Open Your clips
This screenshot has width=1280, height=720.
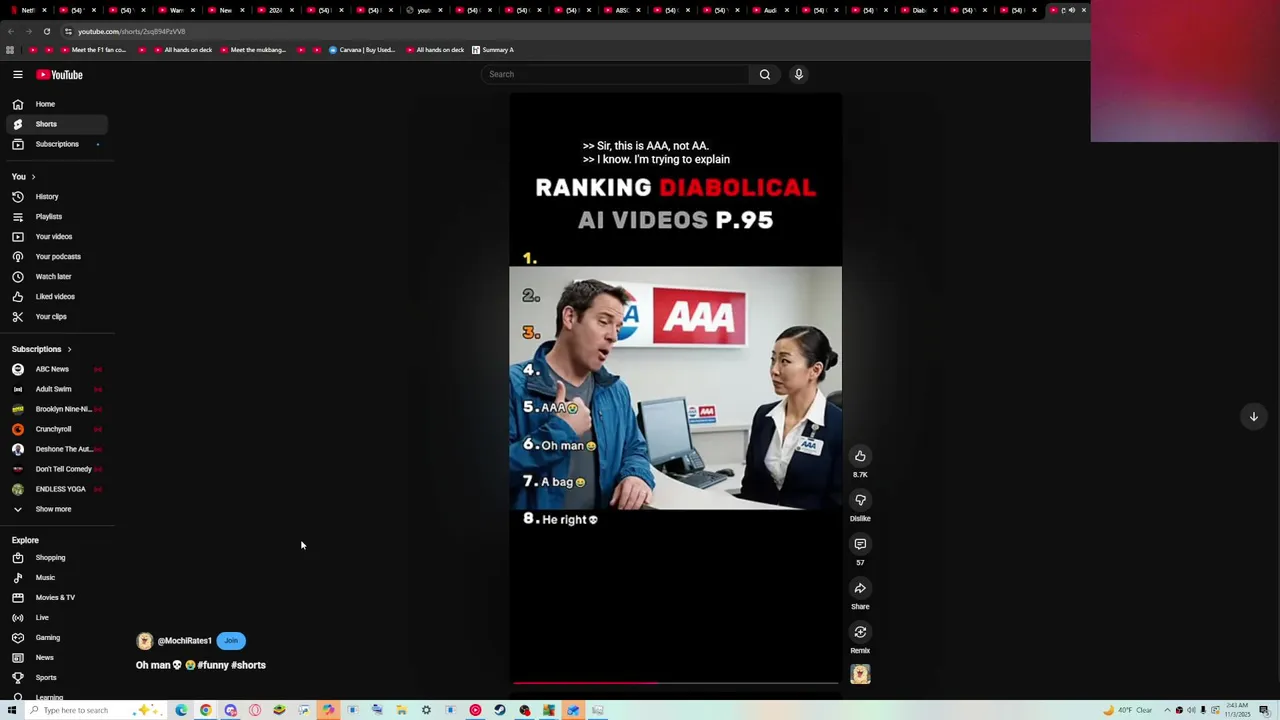tap(57, 317)
